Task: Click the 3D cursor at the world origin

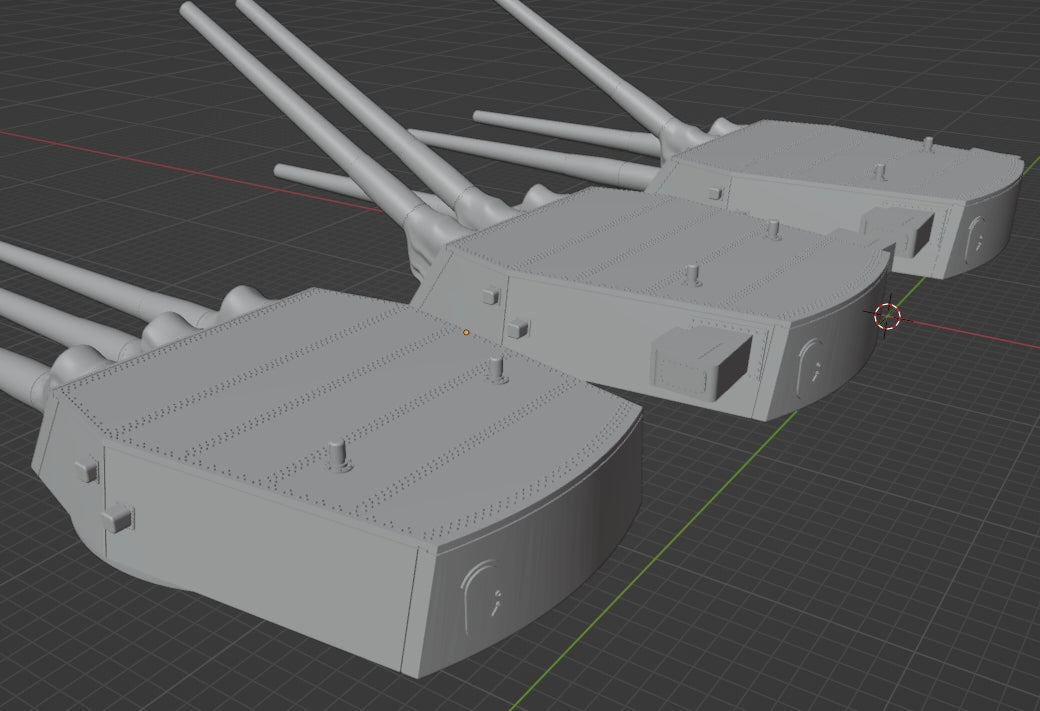Action: click(888, 318)
